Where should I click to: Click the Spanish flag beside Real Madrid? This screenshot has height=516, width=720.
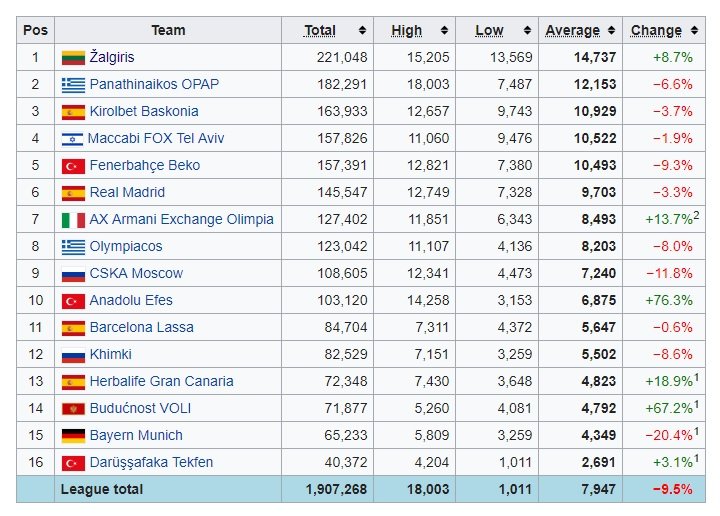pos(73,193)
